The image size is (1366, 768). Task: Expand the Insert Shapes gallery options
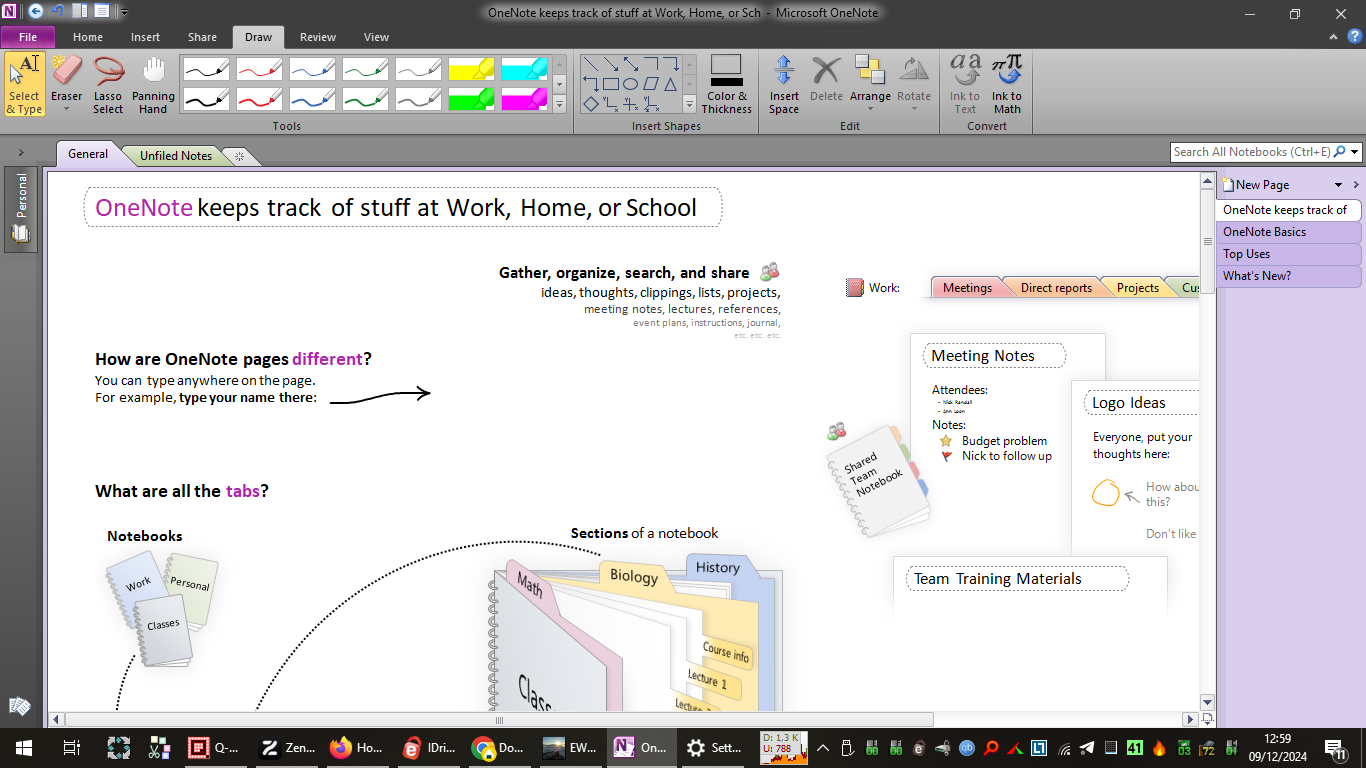[x=689, y=103]
